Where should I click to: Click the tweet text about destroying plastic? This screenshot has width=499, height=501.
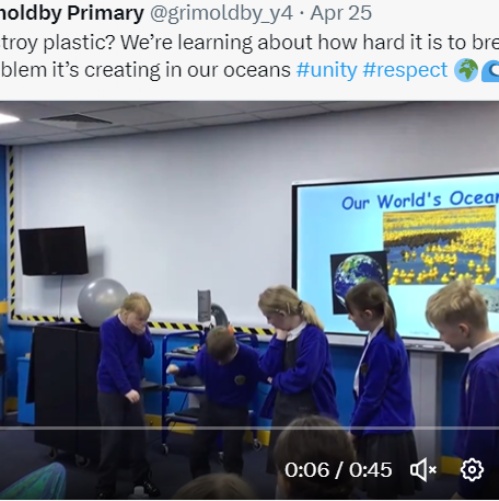tap(249, 42)
